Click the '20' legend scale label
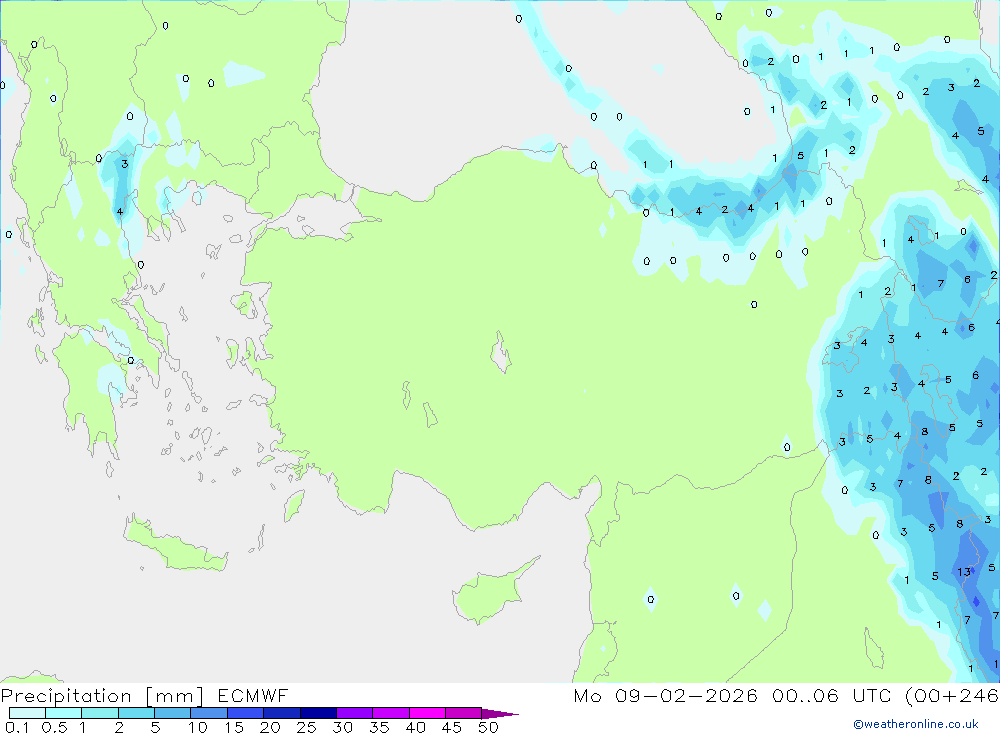 (x=270, y=727)
